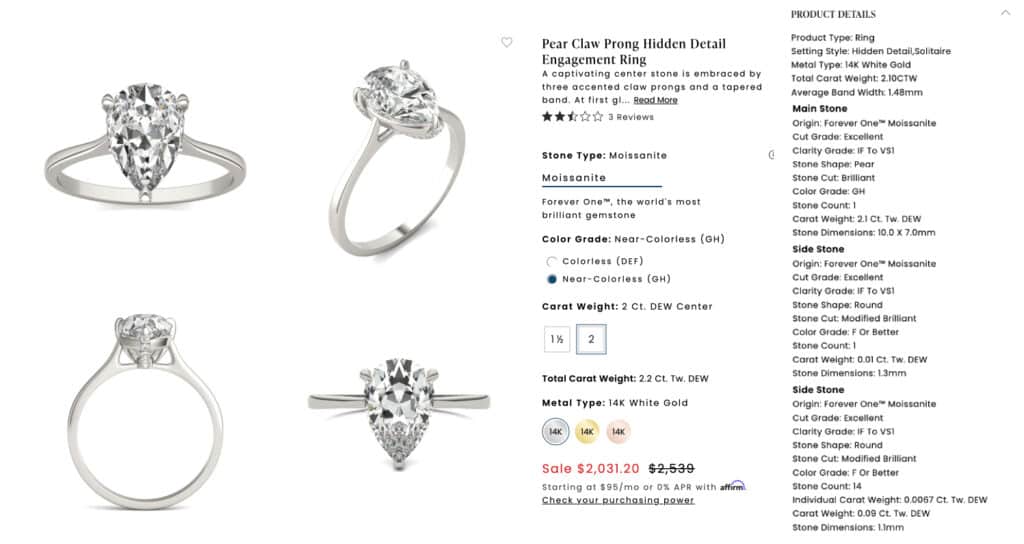Expand description with Read More

coord(655,100)
